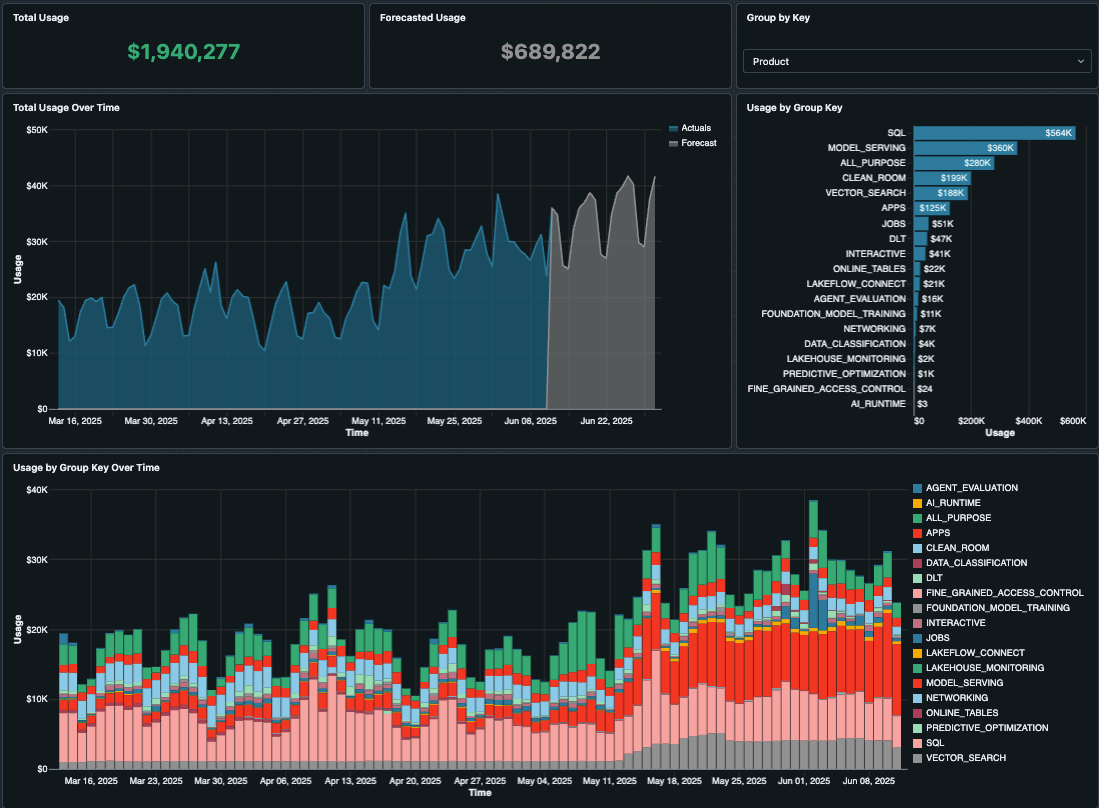Click the SQL legend color swatch
The width and height of the screenshot is (1099, 808).
click(917, 743)
